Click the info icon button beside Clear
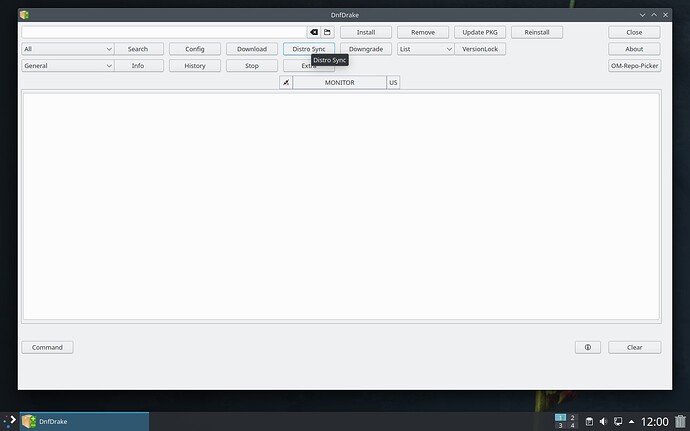This screenshot has height=431, width=690. pyautogui.click(x=587, y=347)
